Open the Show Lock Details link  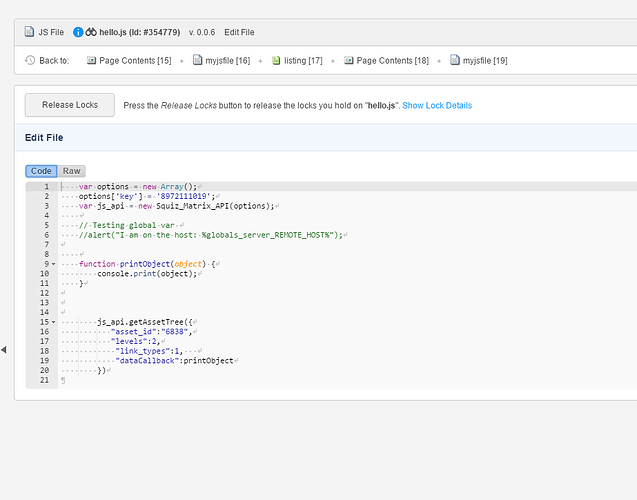click(437, 105)
